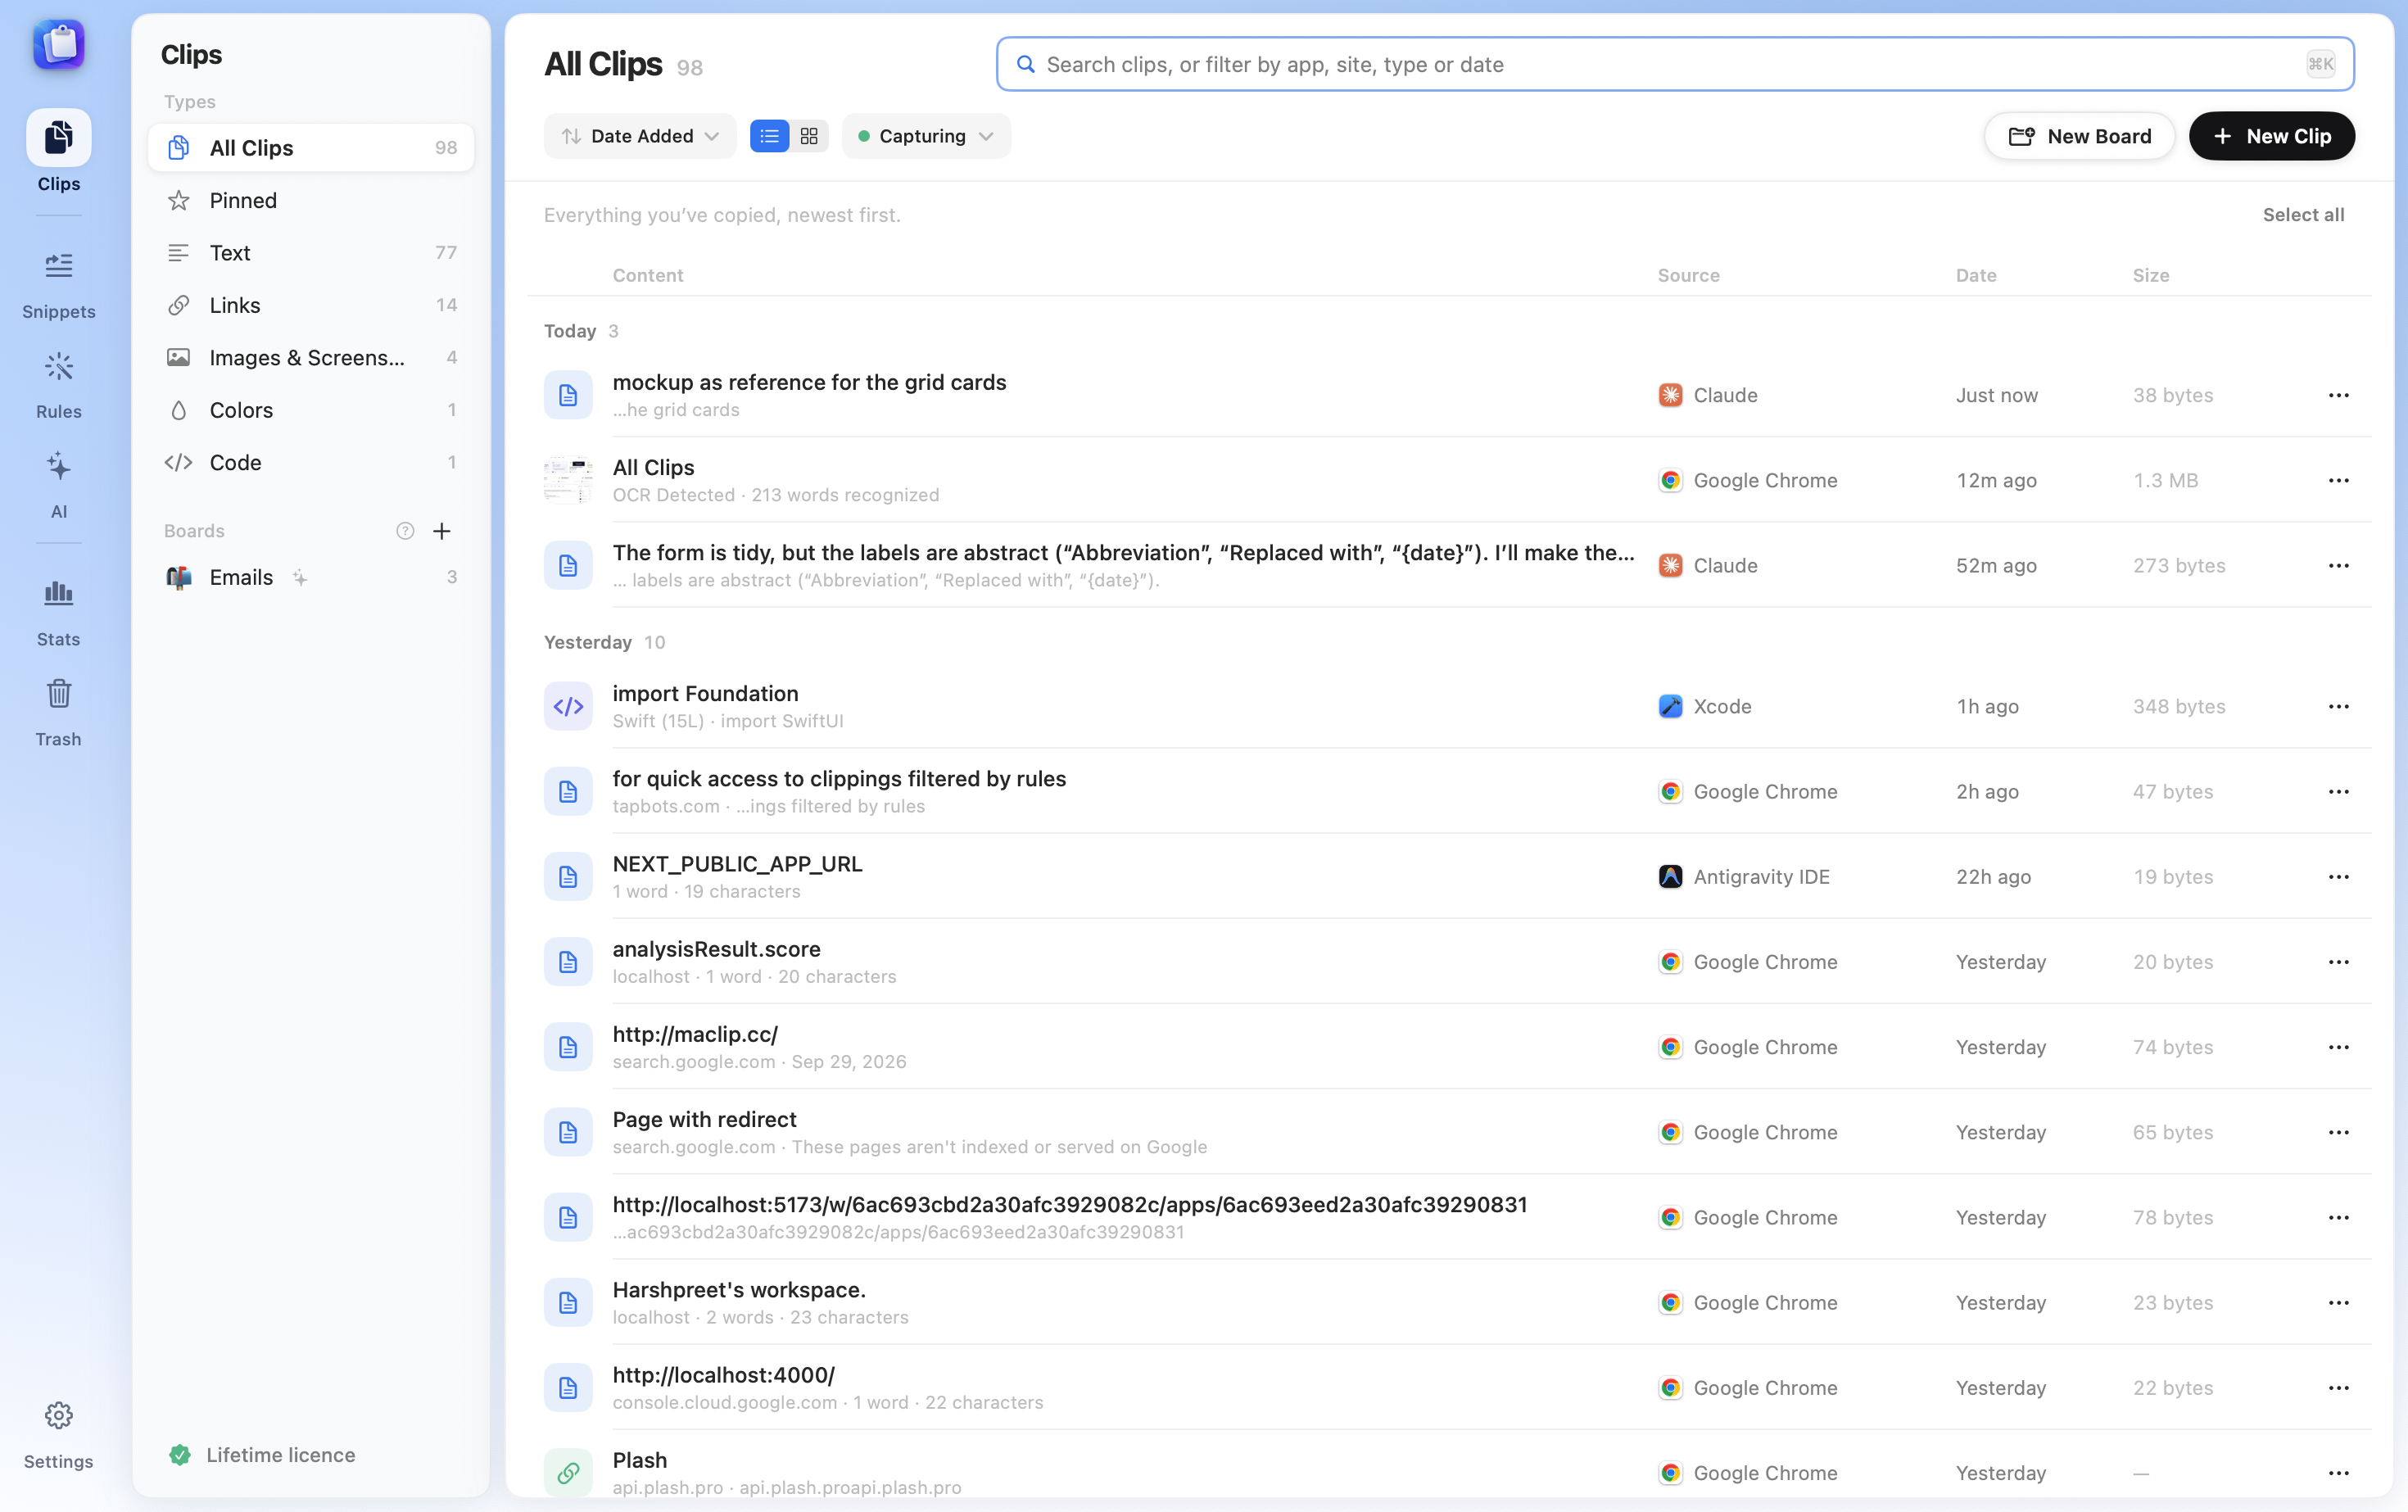Open the Rules section
Screen dimensions: 2408x1512
pyautogui.click(x=58, y=385)
